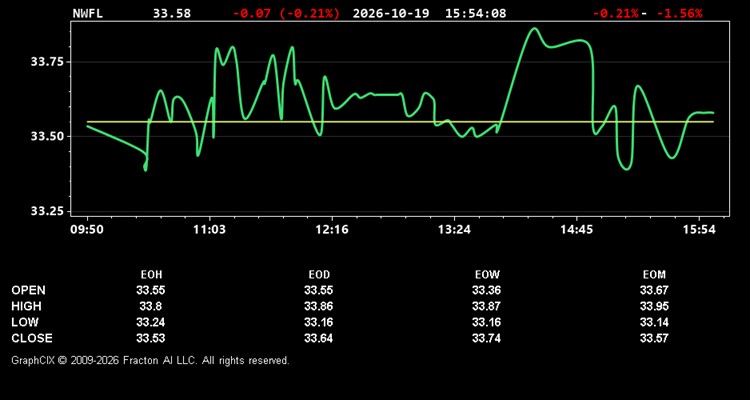Click the EOW column header
This screenshot has height=400, width=750.
point(487,275)
